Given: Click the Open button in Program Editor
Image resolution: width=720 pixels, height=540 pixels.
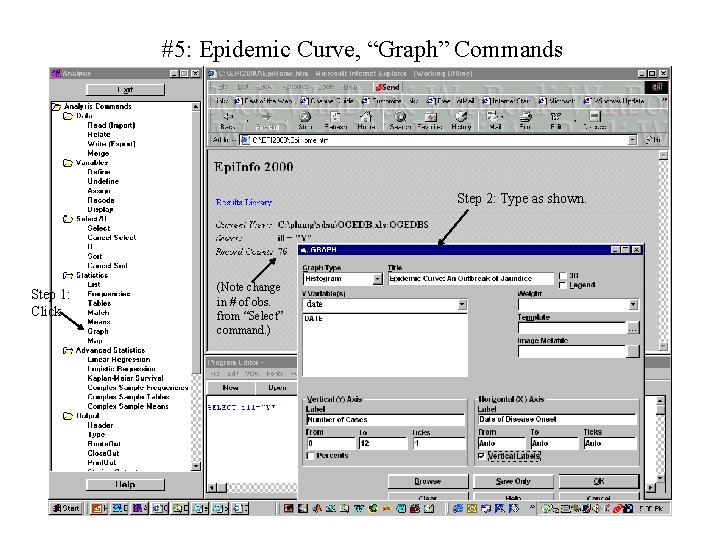Looking at the screenshot, I should pos(277,388).
